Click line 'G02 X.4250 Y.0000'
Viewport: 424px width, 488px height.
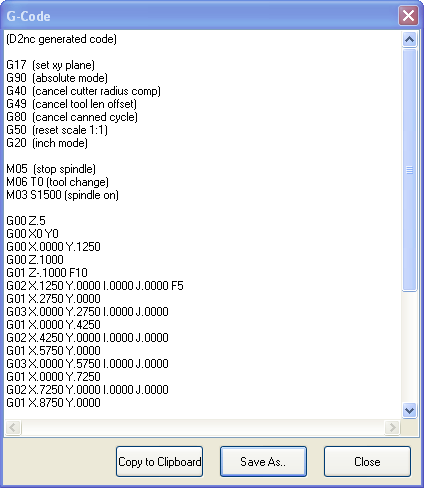87,338
